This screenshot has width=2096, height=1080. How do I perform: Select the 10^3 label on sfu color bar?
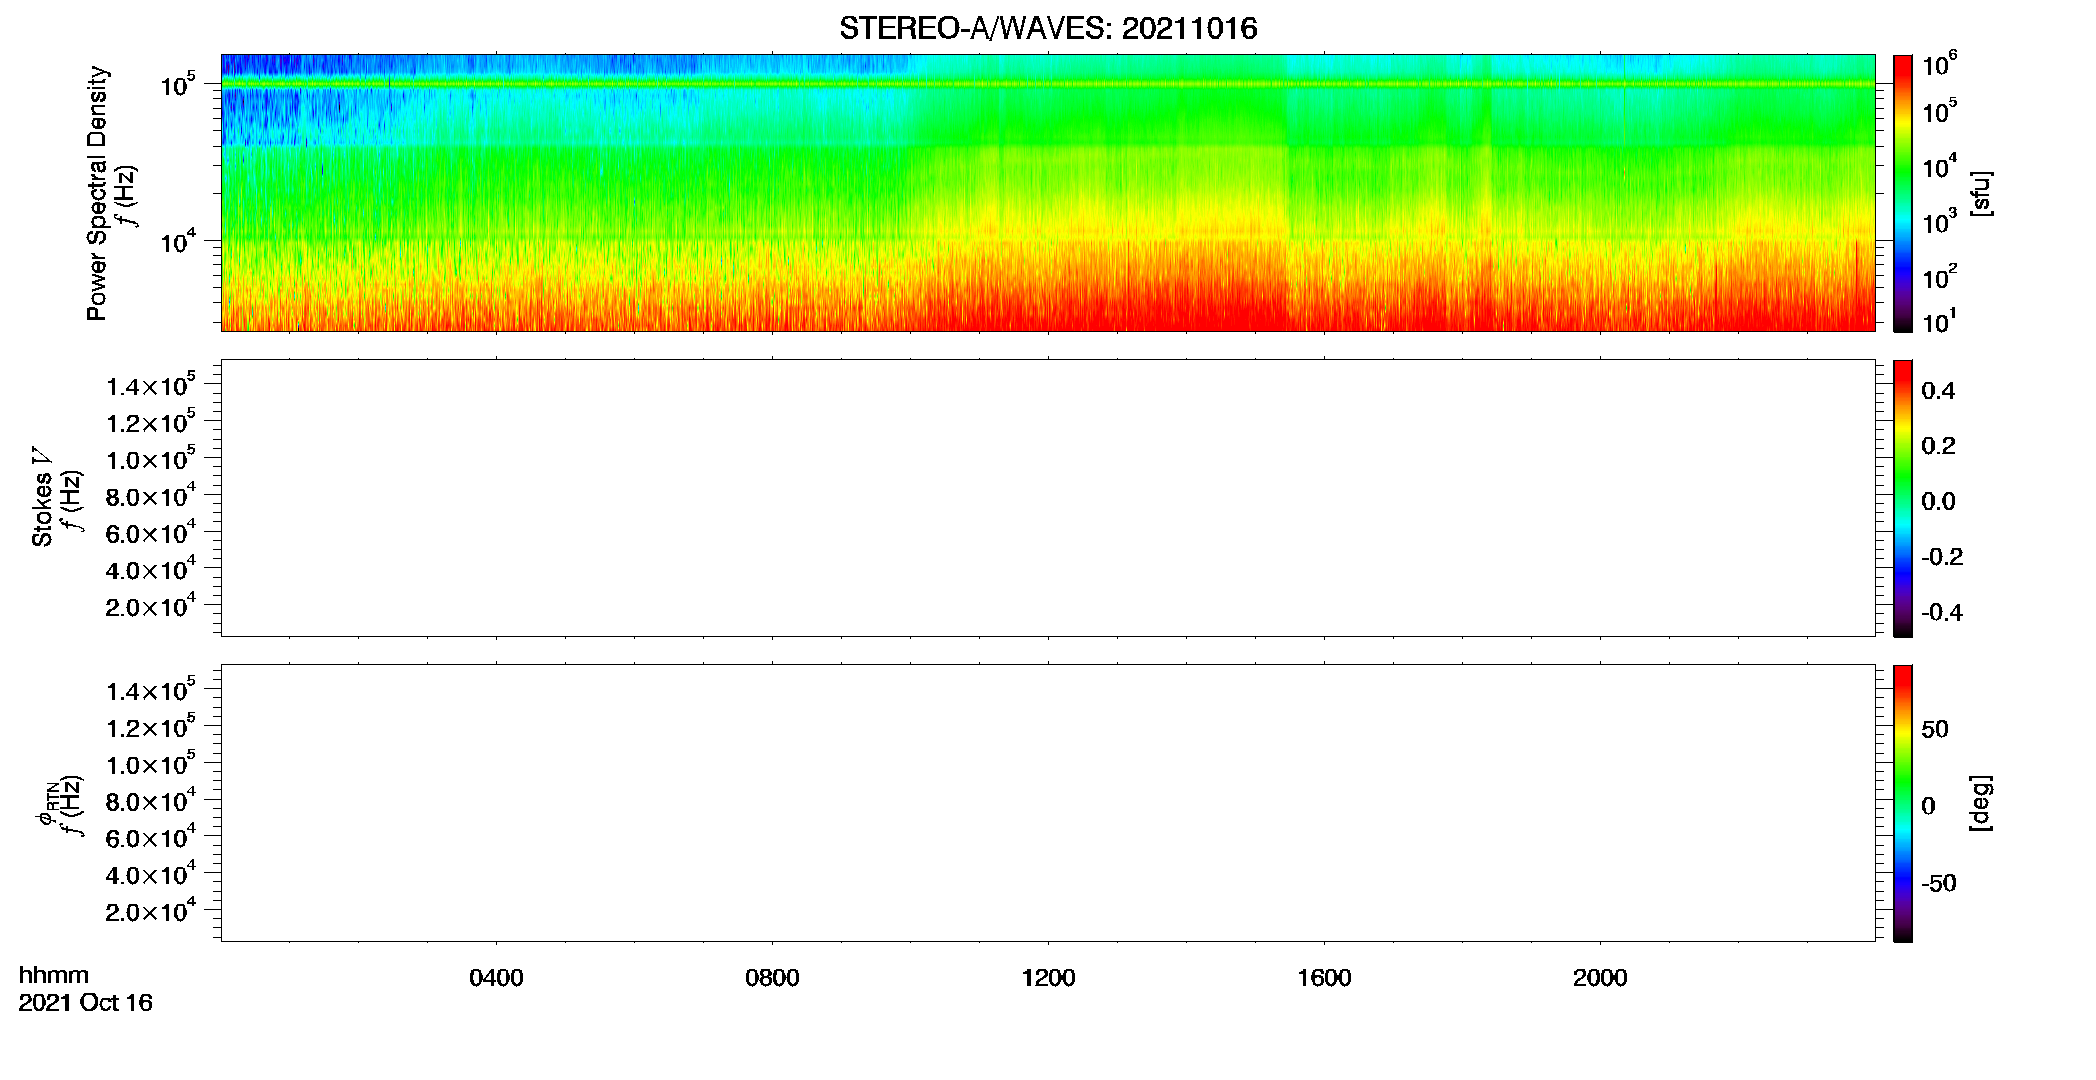pyautogui.click(x=1940, y=221)
